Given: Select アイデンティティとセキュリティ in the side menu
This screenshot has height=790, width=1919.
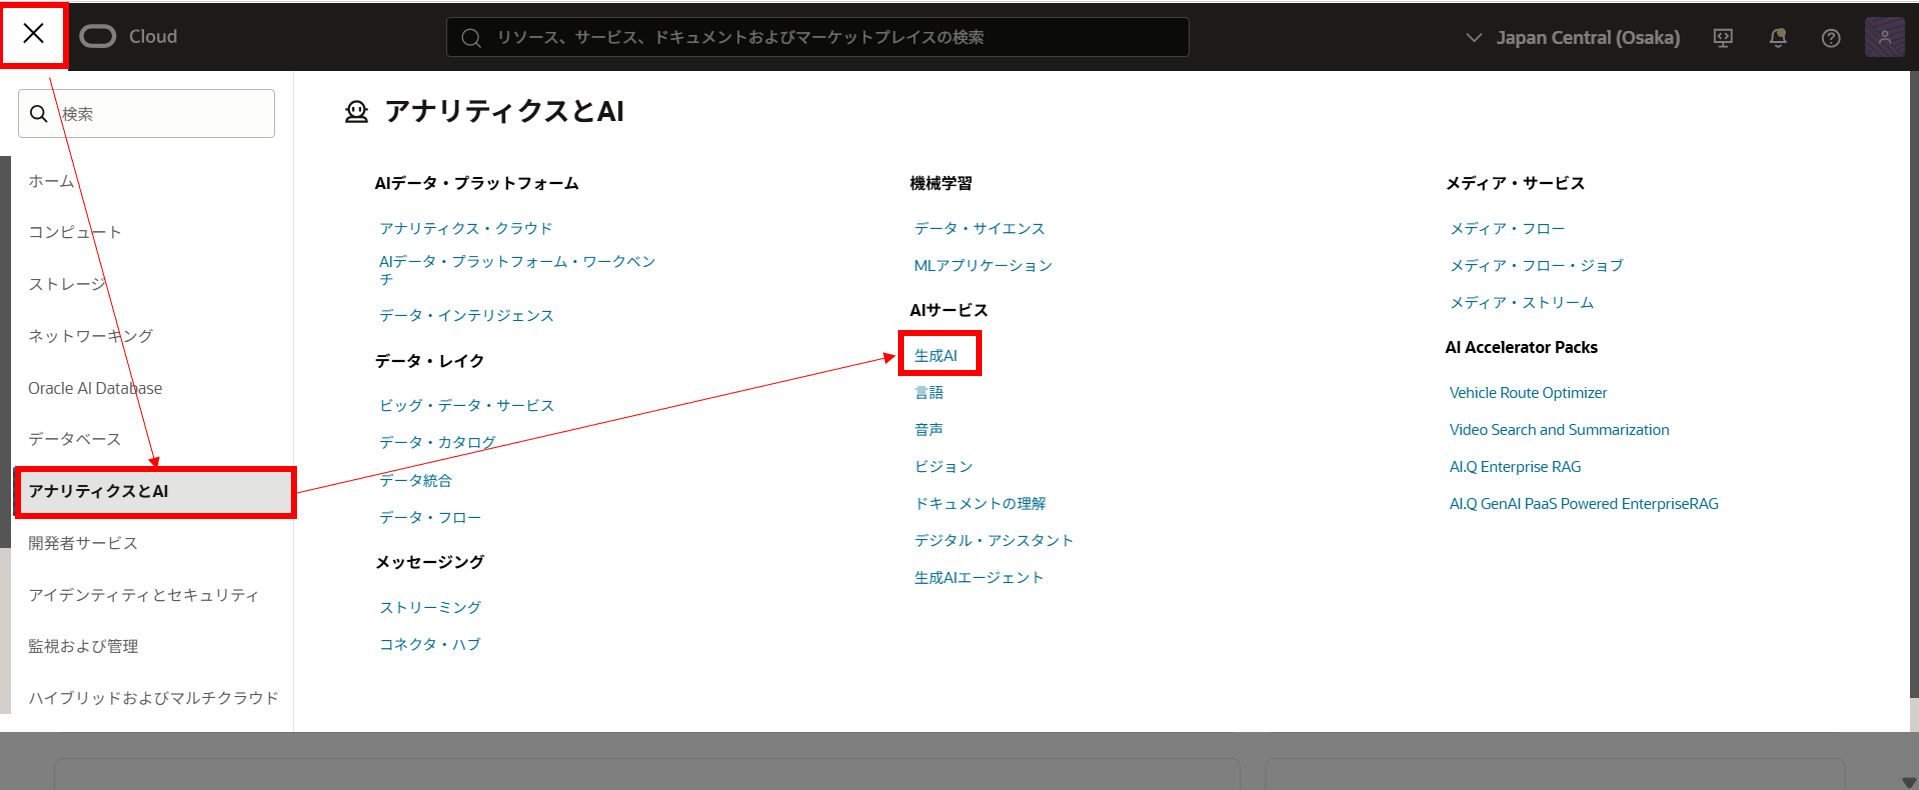Looking at the screenshot, I should tap(144, 595).
